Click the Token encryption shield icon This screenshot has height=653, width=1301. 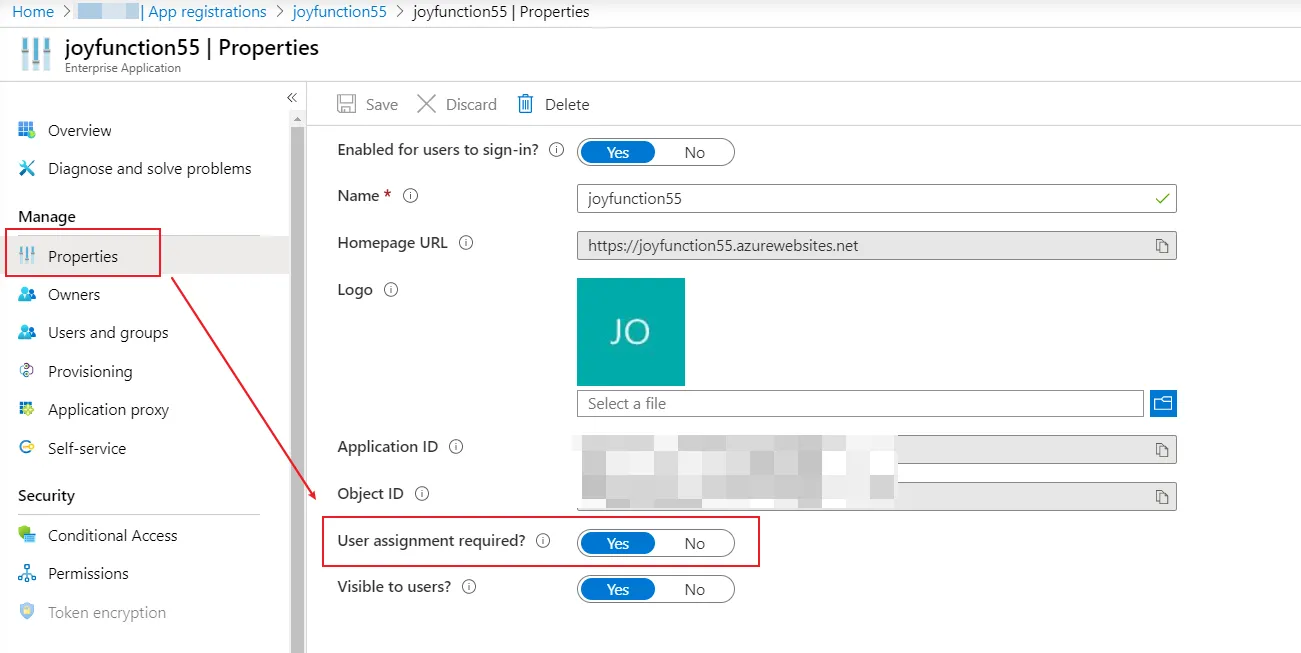pos(27,612)
